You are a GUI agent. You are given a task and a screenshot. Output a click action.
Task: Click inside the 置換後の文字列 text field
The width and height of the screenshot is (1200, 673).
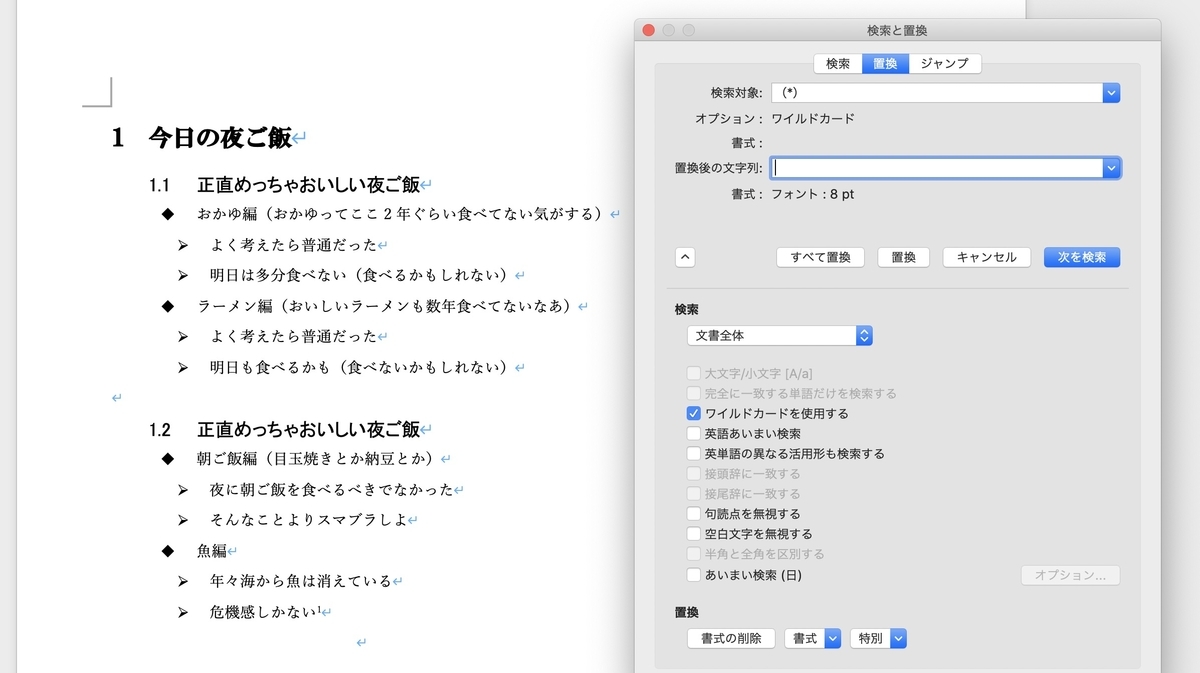tap(930, 167)
